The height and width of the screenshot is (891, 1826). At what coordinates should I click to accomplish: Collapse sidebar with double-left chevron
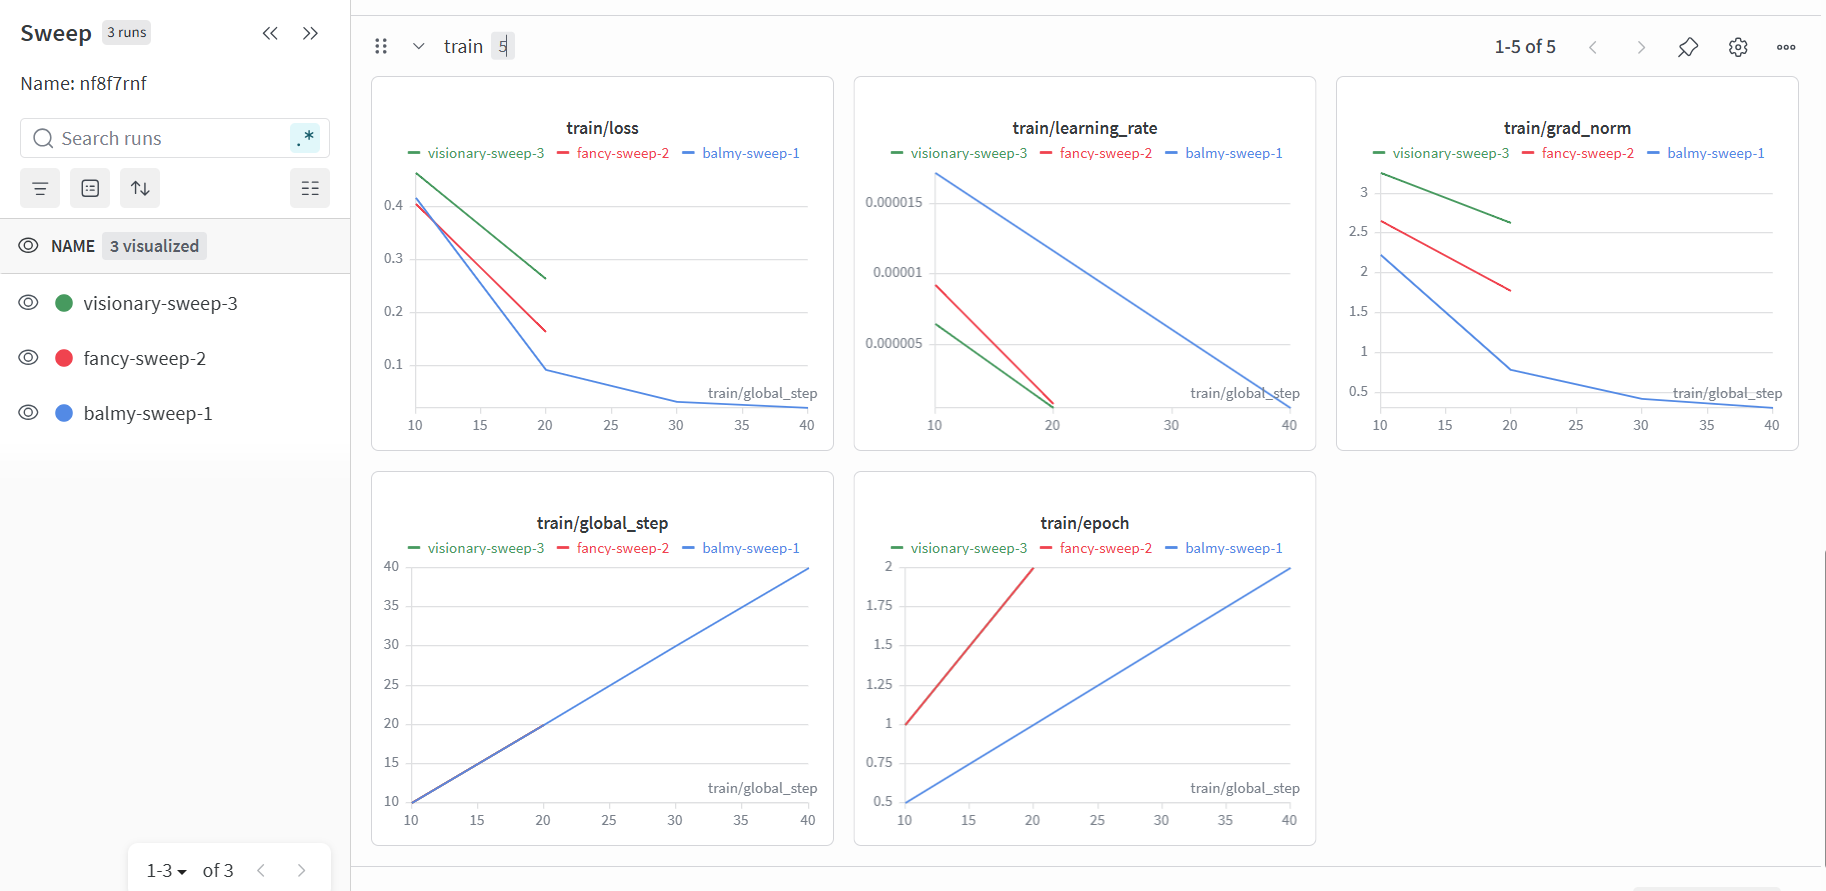pos(270,33)
